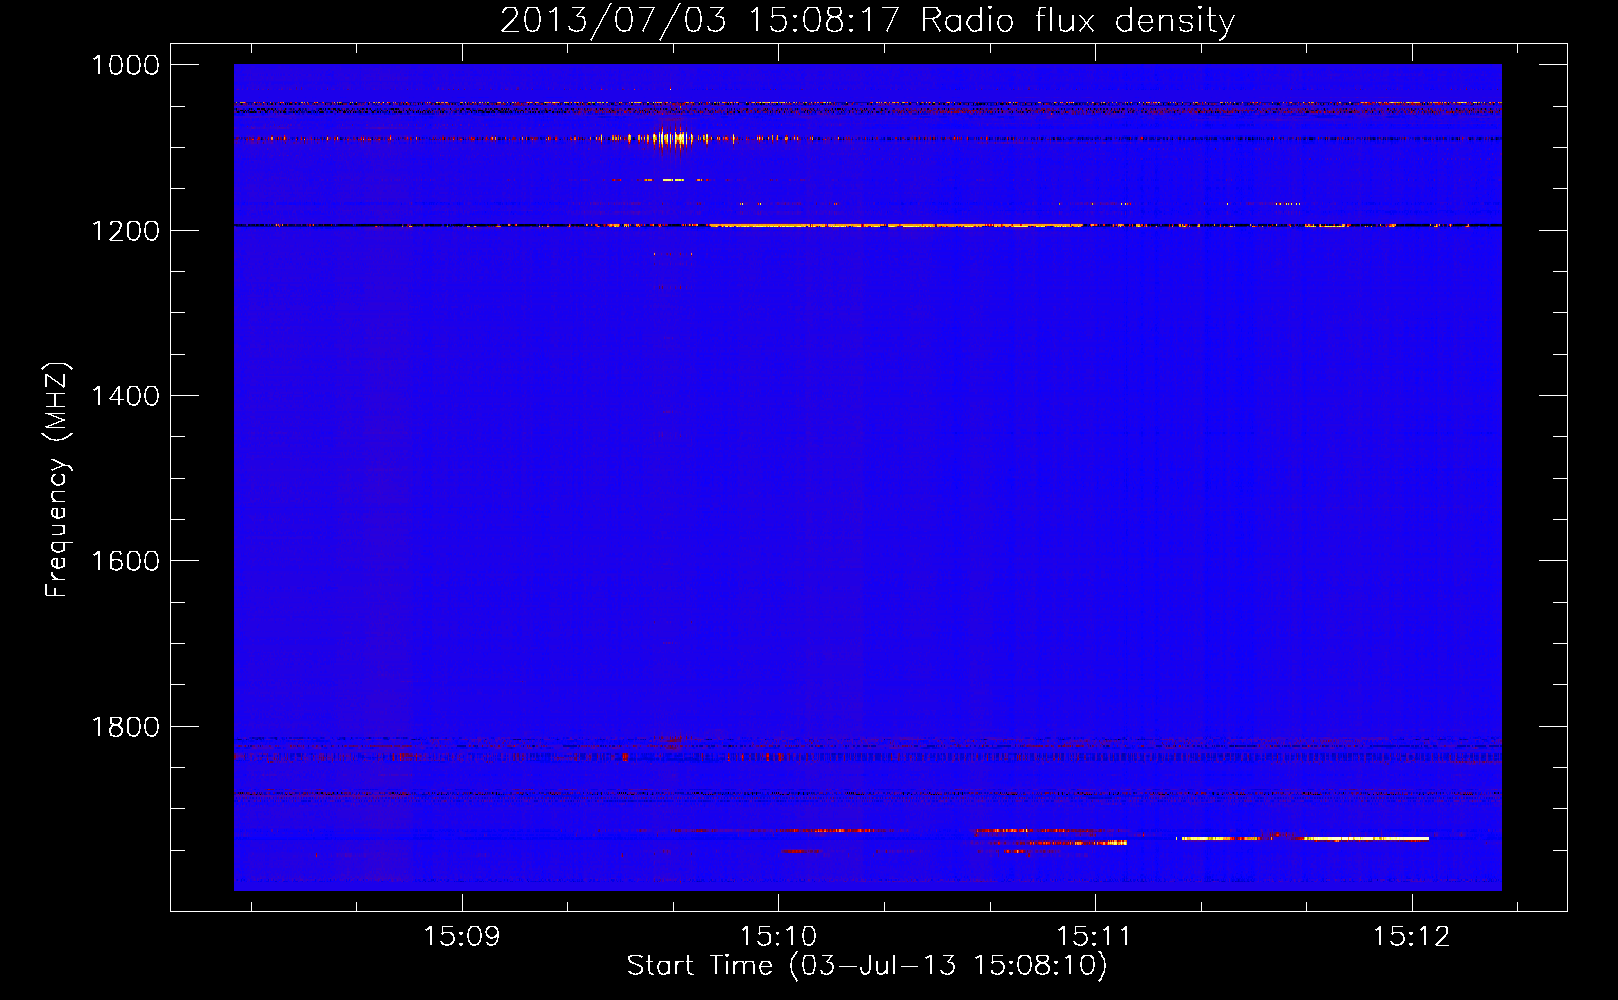The width and height of the screenshot is (1618, 1000).
Task: Click the 15:09 time tick label
Action: 461,937
